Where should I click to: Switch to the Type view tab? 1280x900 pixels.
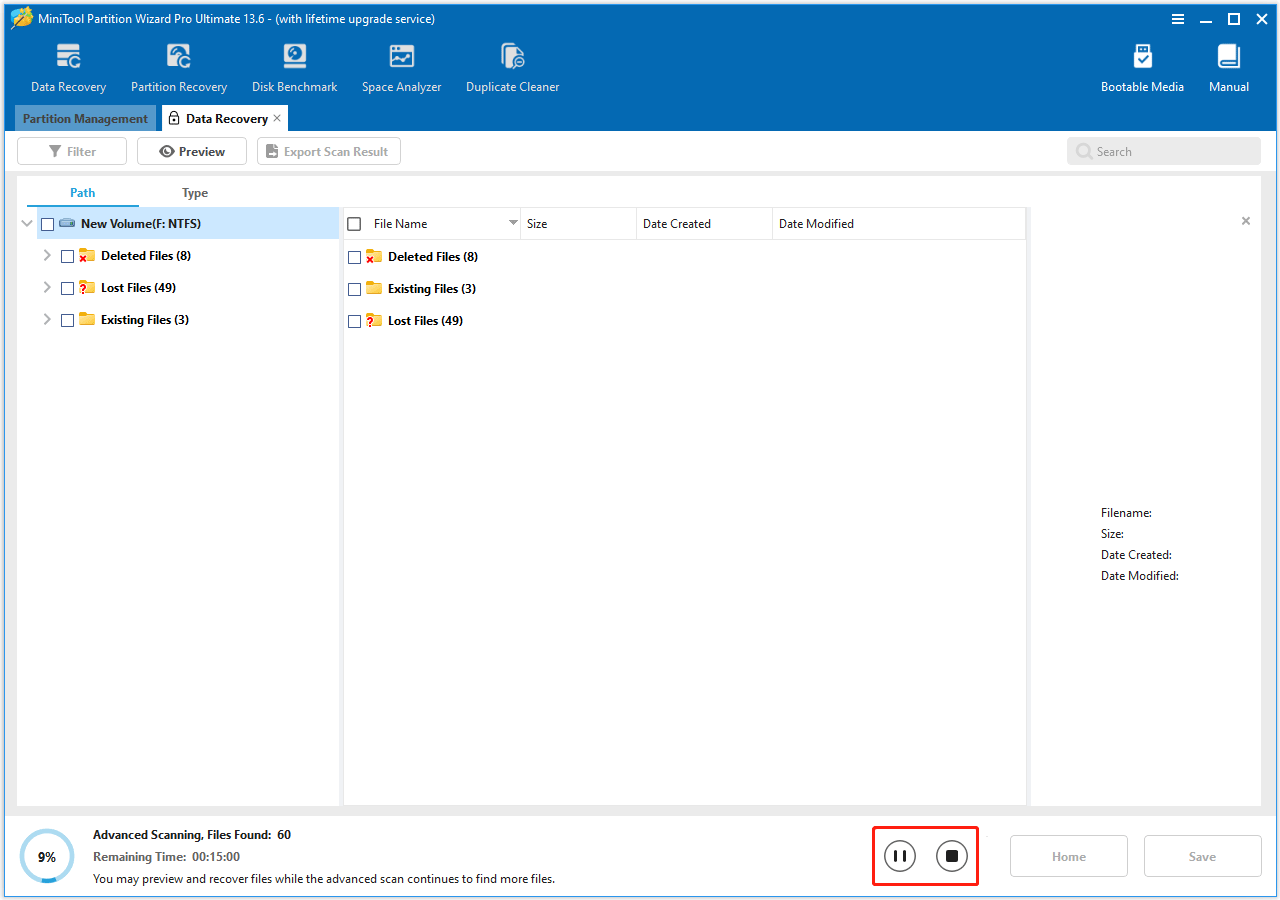coord(194,192)
